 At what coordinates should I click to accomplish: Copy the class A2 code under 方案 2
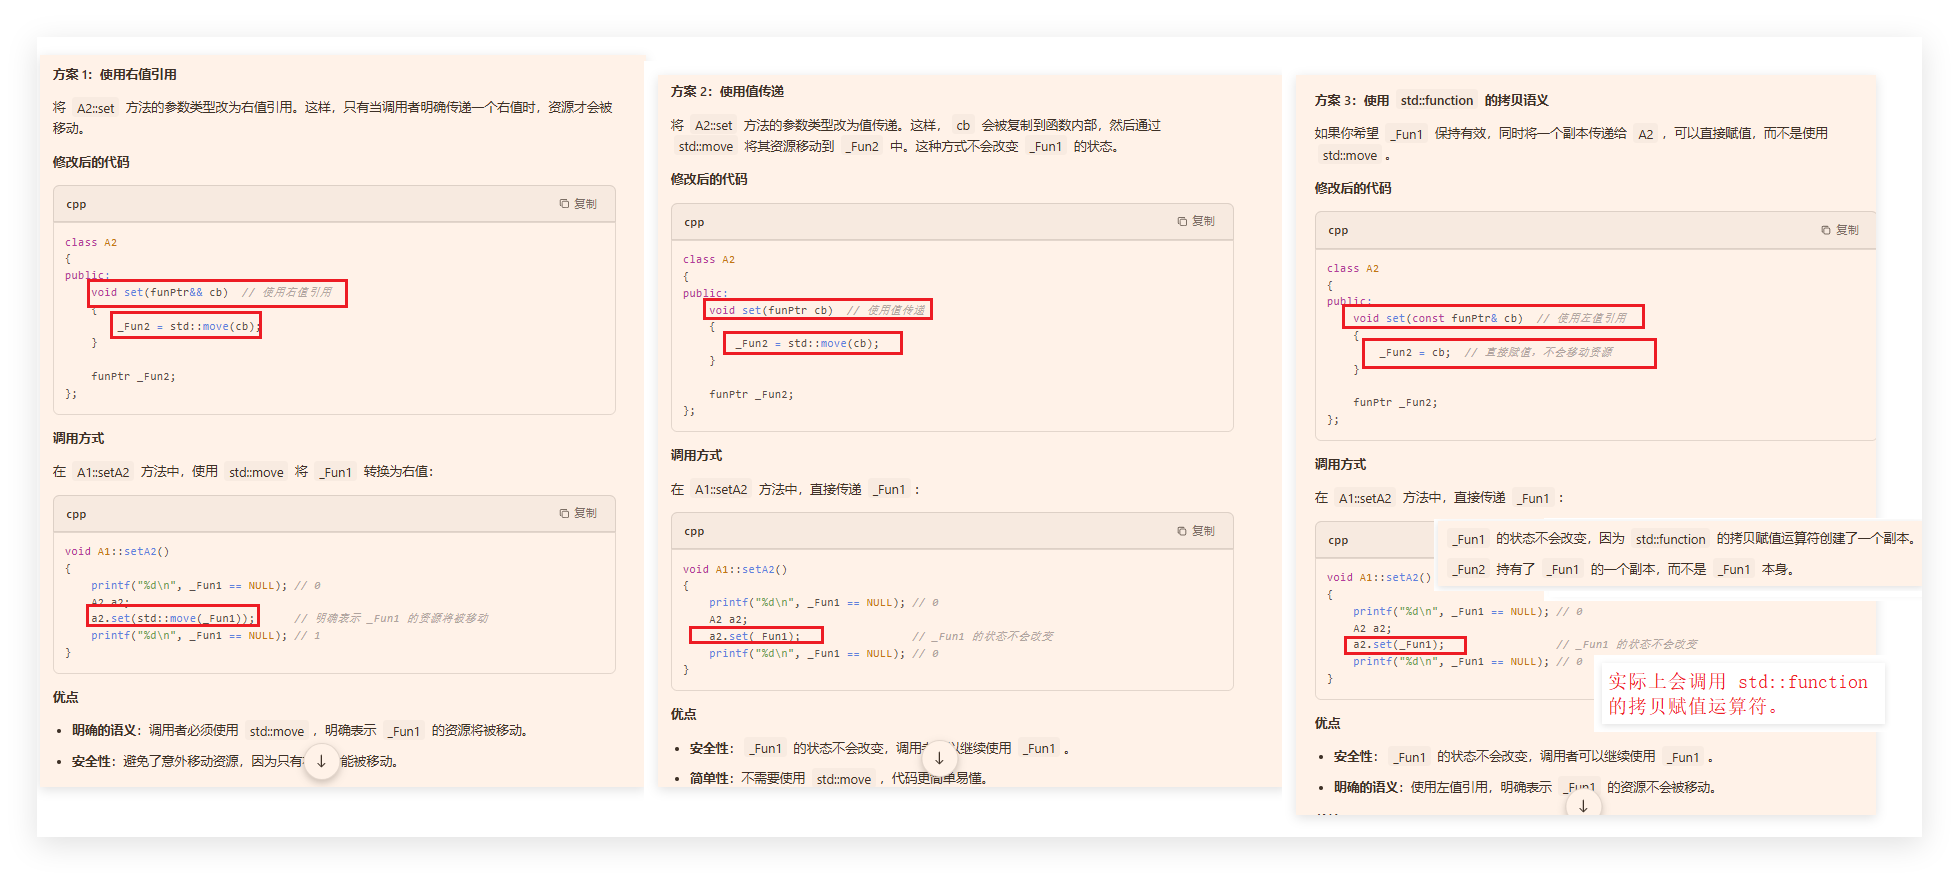[1196, 221]
